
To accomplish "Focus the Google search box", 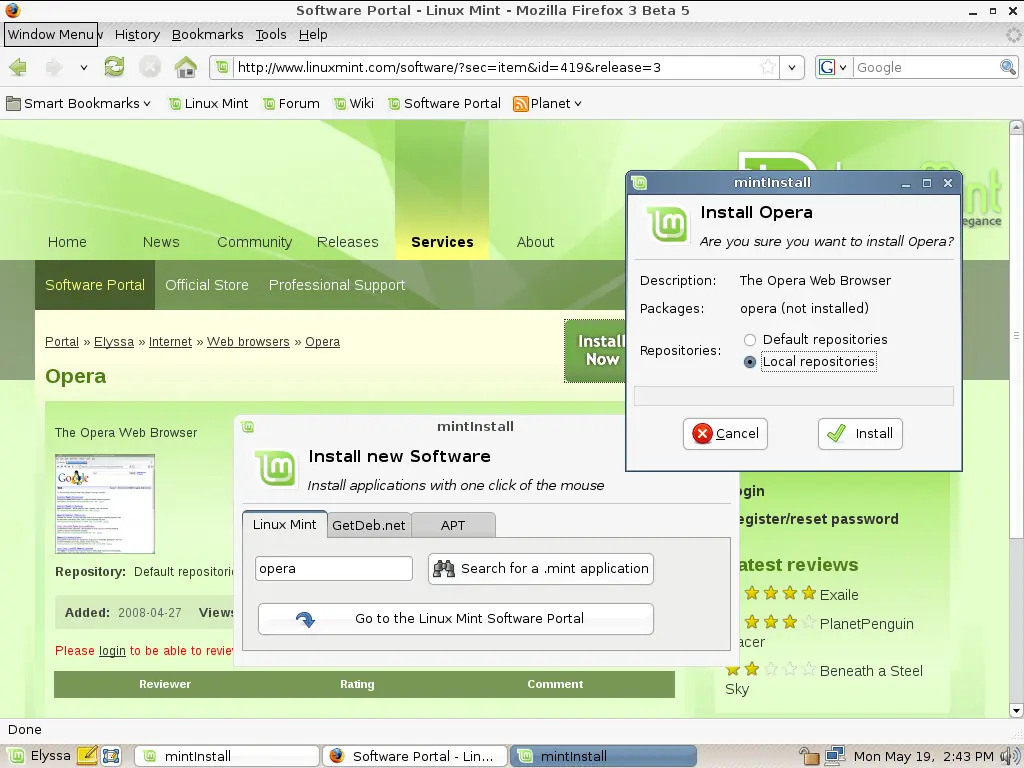I will click(x=926, y=67).
